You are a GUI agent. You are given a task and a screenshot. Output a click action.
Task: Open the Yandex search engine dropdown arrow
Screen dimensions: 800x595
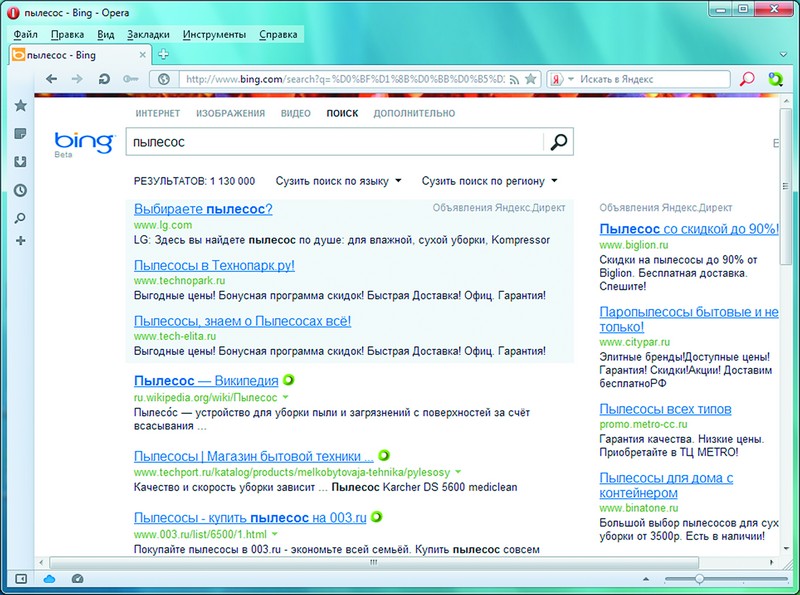(x=571, y=79)
